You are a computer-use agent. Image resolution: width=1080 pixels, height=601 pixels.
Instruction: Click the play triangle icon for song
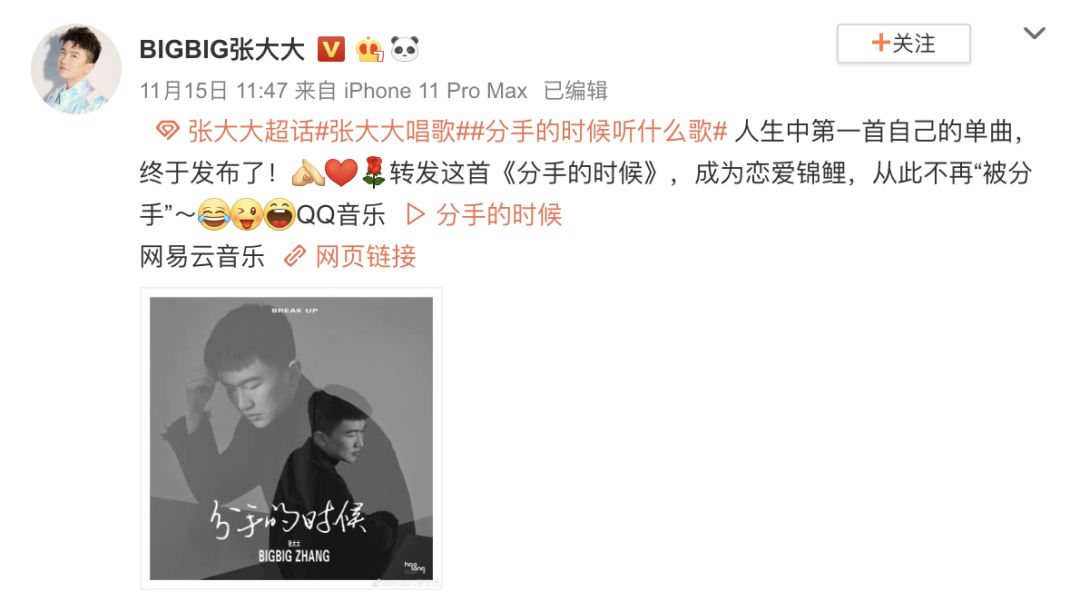[x=415, y=215]
